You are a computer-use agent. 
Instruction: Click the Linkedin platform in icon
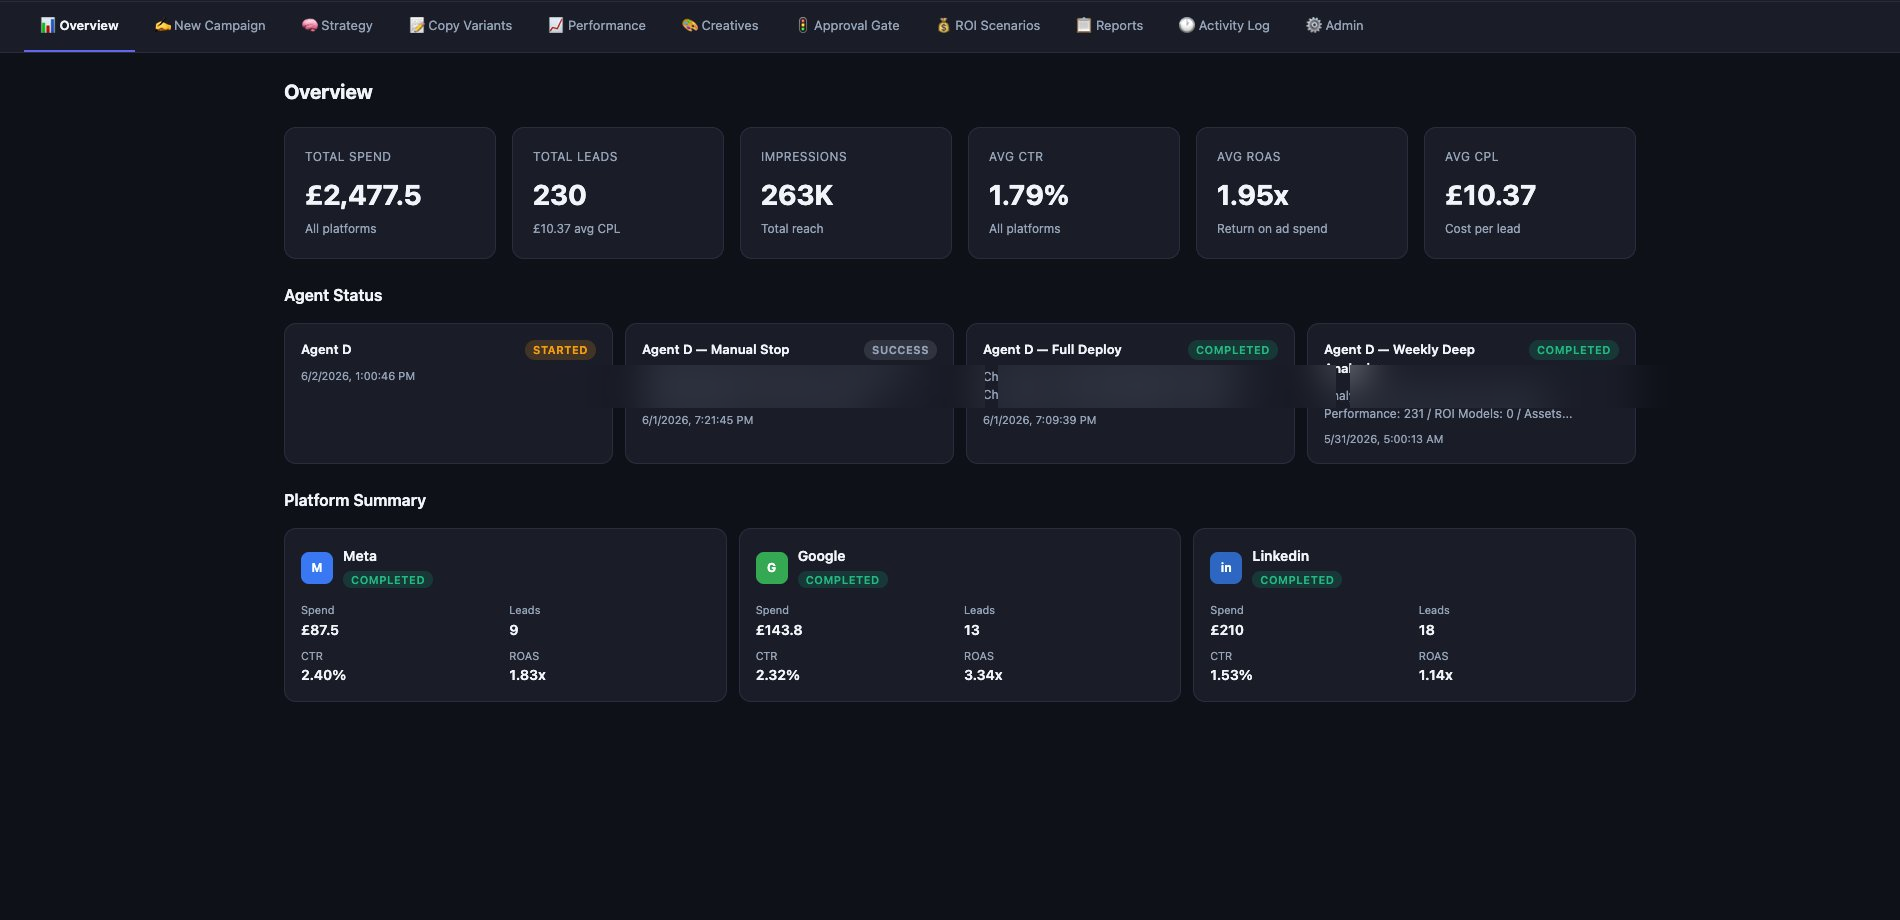(1226, 568)
